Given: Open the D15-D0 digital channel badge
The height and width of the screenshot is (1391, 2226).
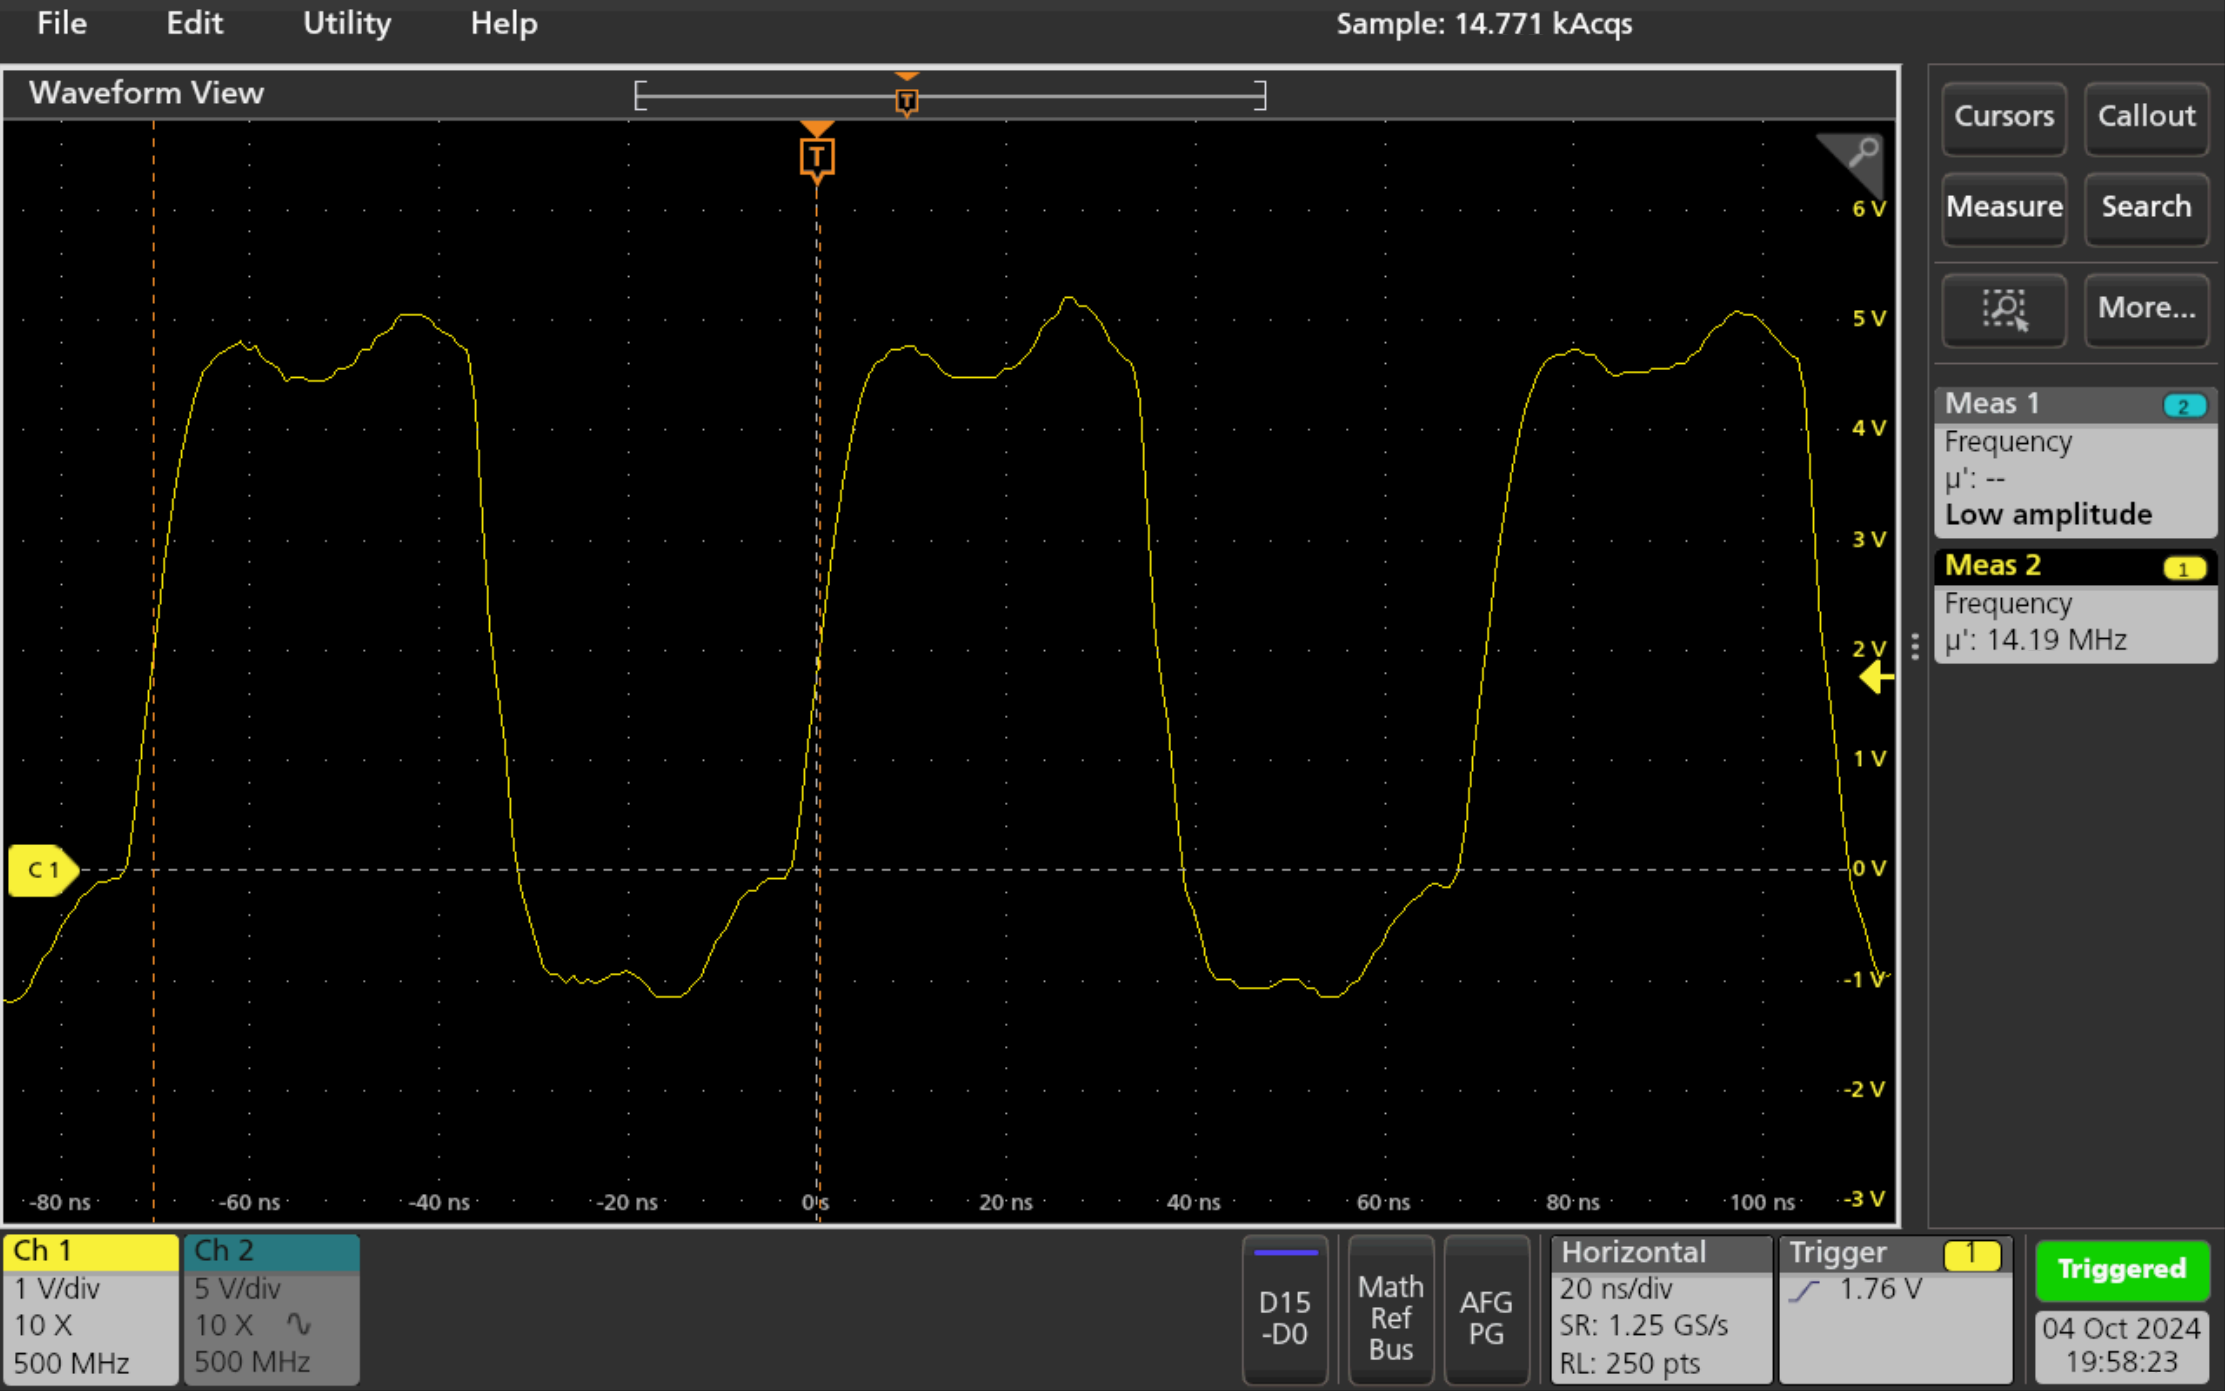Looking at the screenshot, I should [1285, 1311].
